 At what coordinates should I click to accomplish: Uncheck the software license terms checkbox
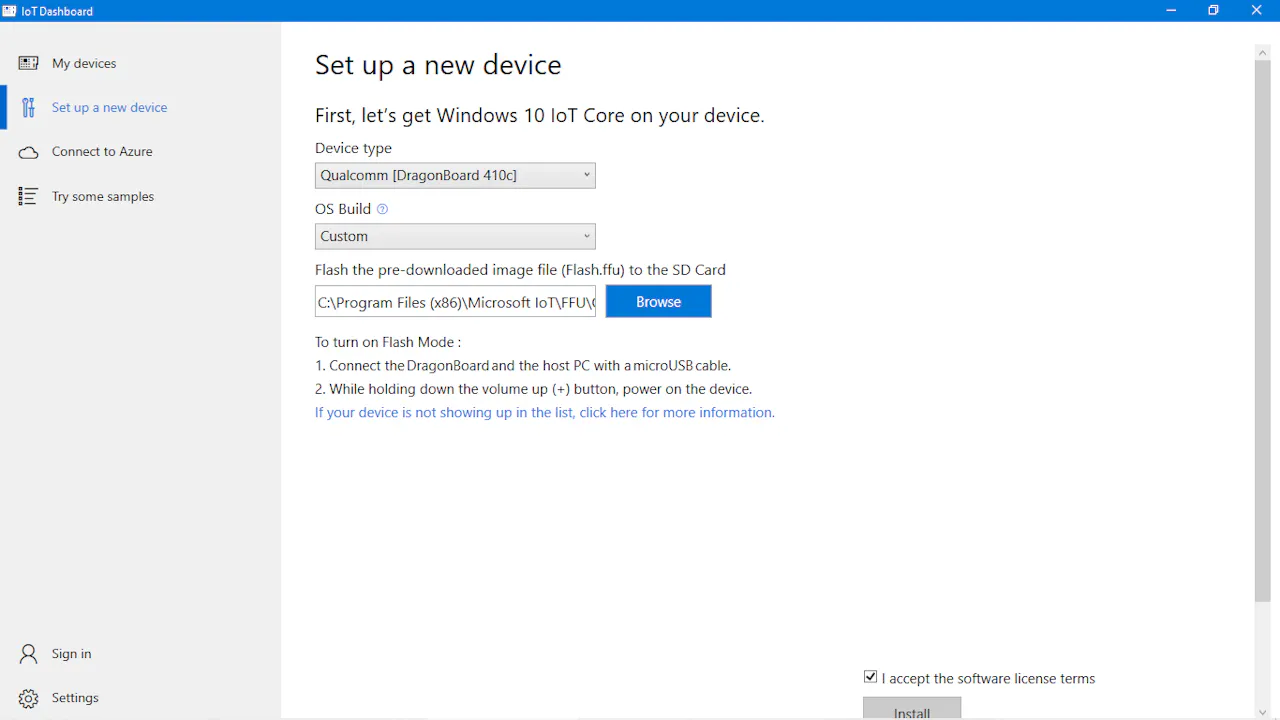870,677
